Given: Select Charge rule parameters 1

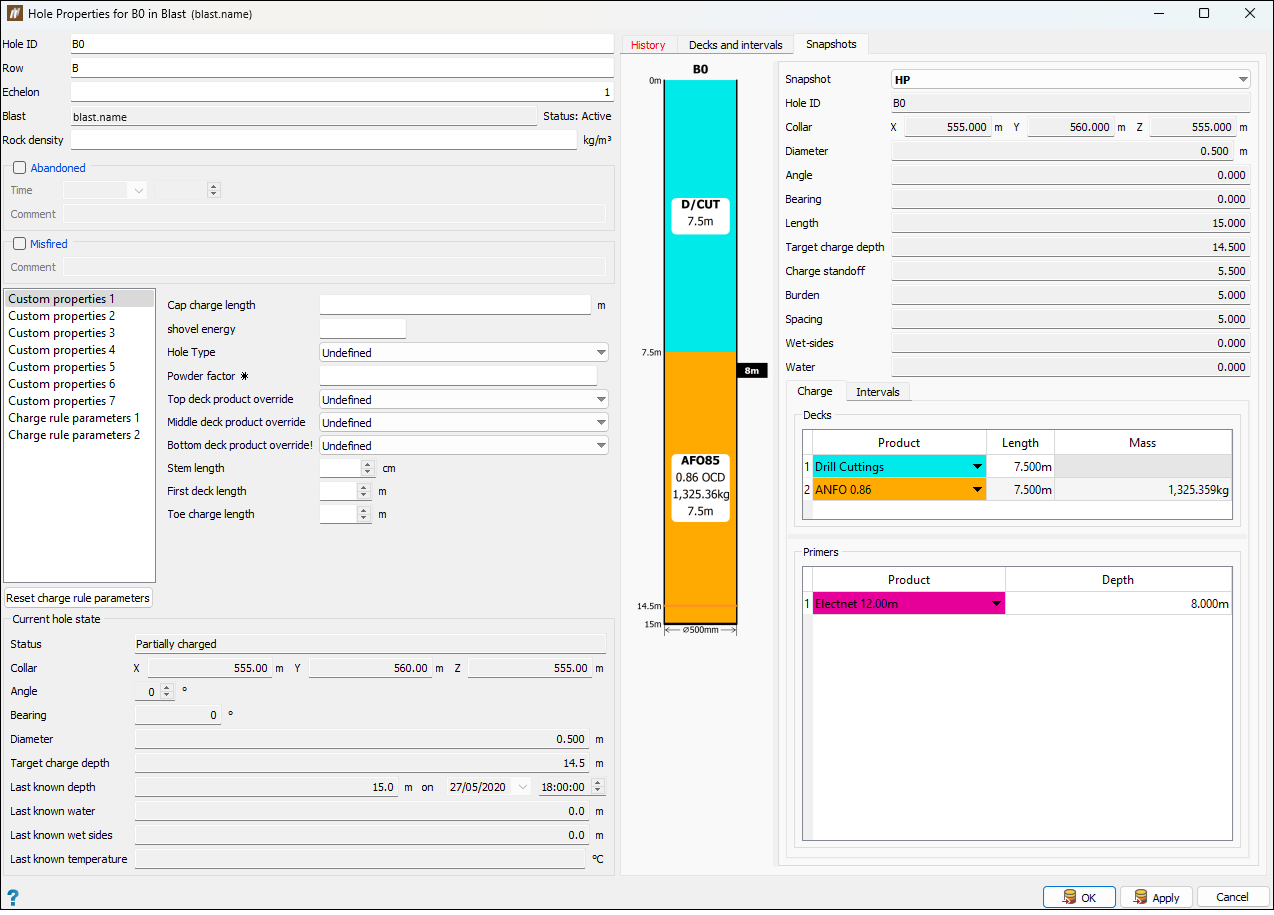Looking at the screenshot, I should tap(80, 418).
